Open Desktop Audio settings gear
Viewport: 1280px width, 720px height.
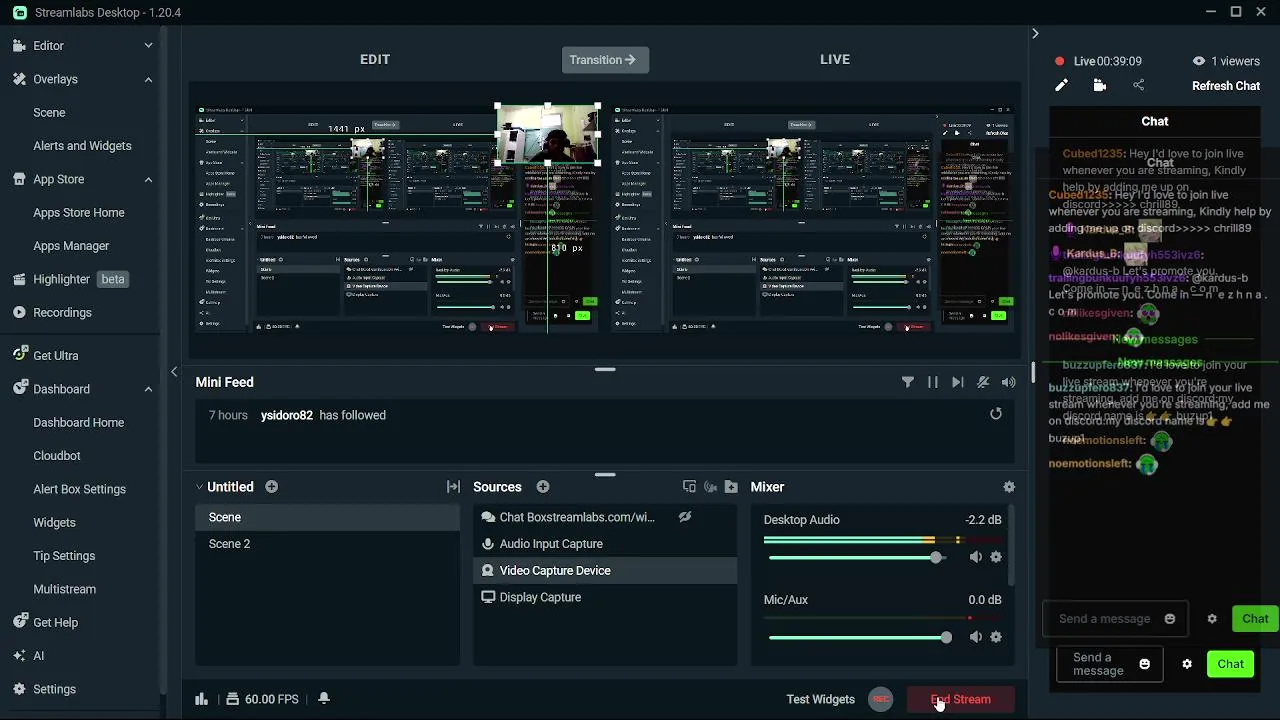click(996, 557)
